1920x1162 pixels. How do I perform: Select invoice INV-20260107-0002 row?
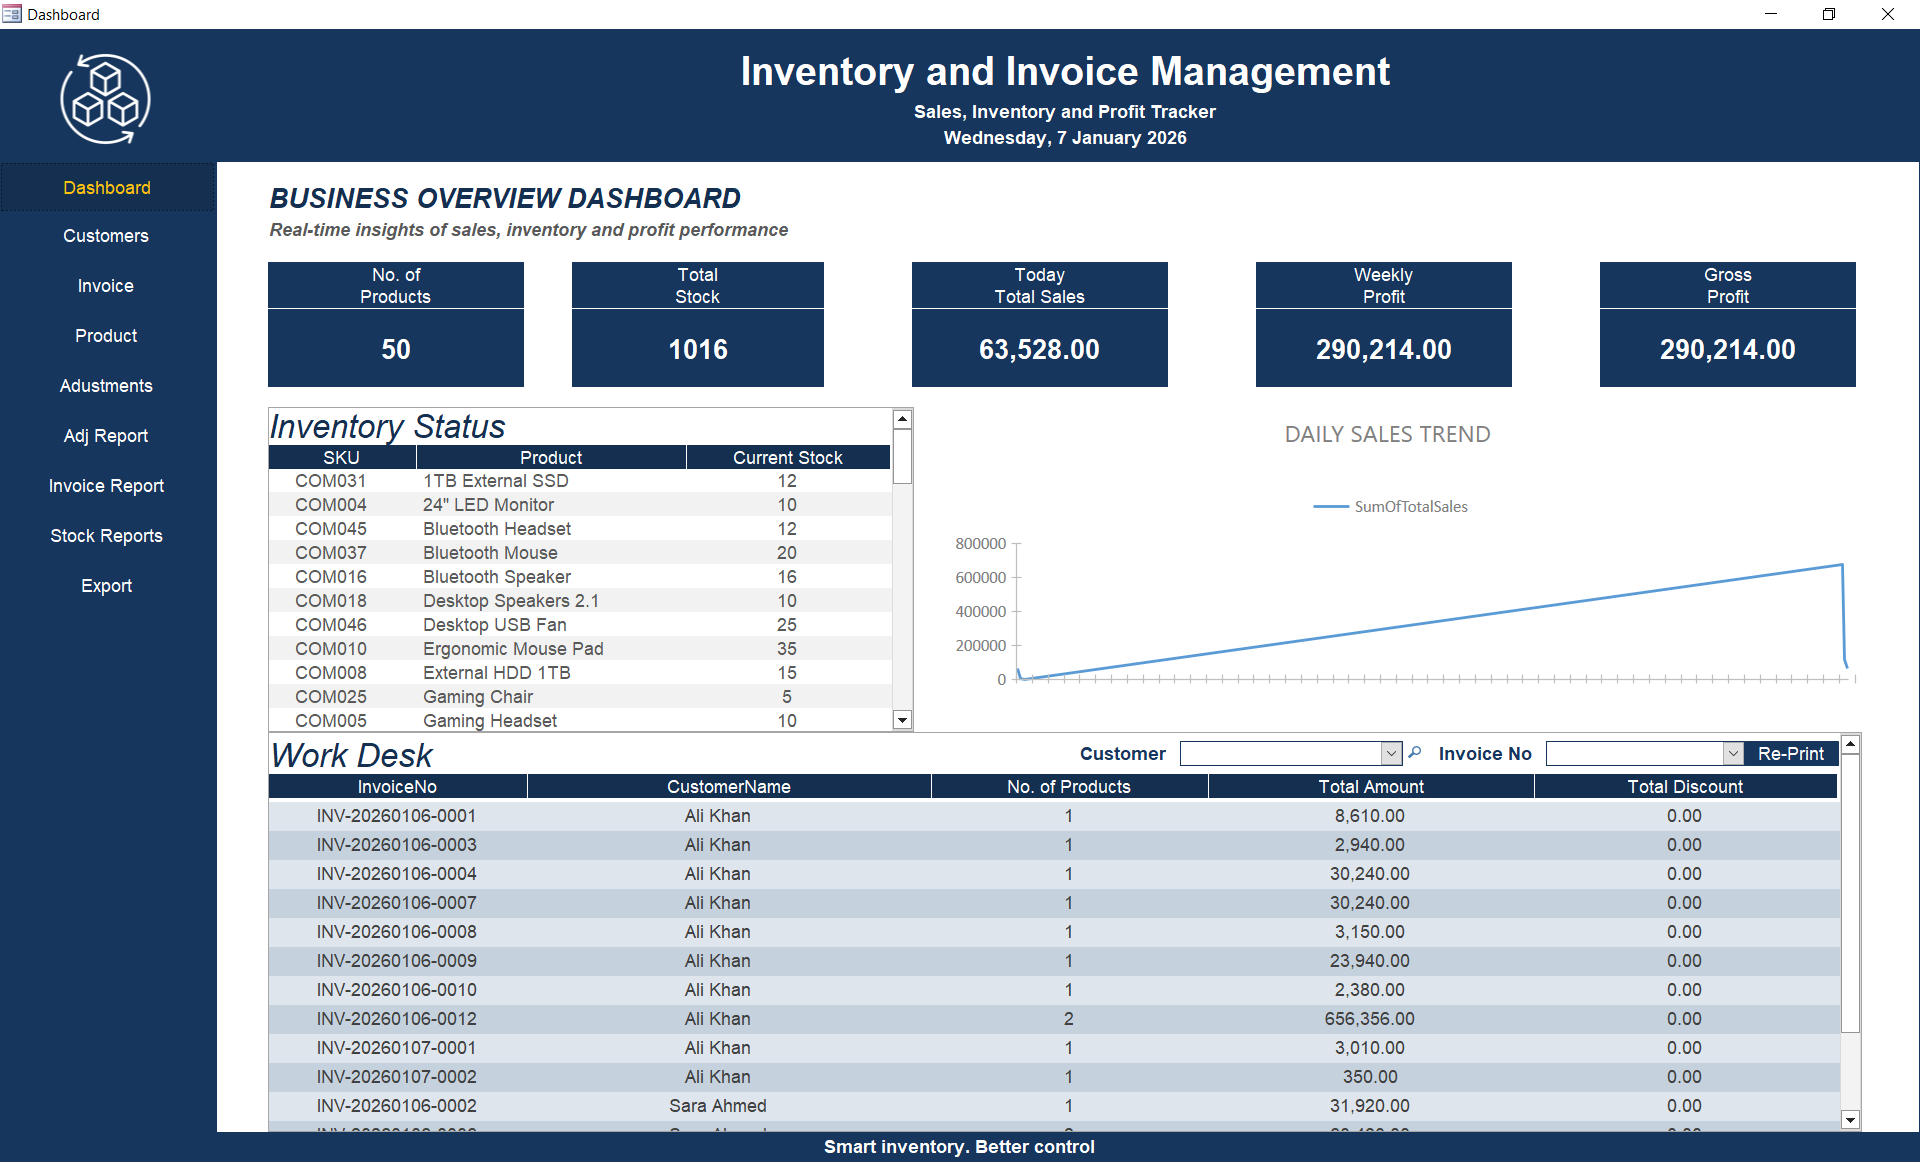click(x=1054, y=1077)
